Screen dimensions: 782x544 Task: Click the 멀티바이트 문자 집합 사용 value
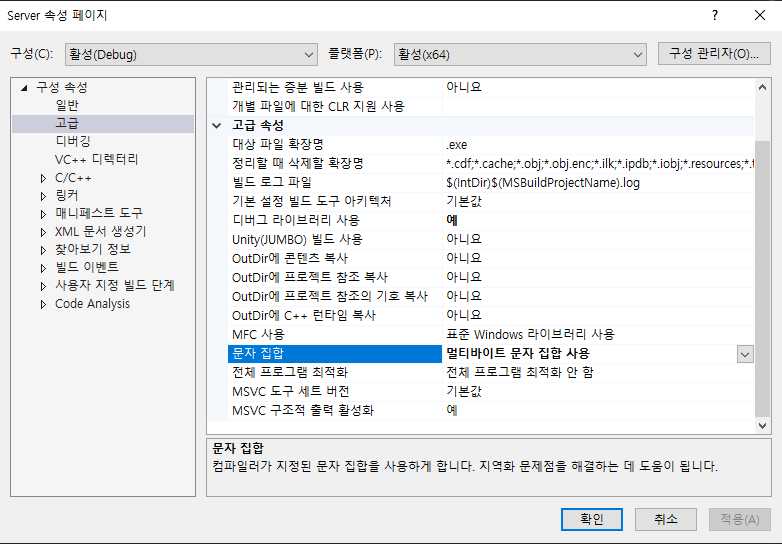518,354
